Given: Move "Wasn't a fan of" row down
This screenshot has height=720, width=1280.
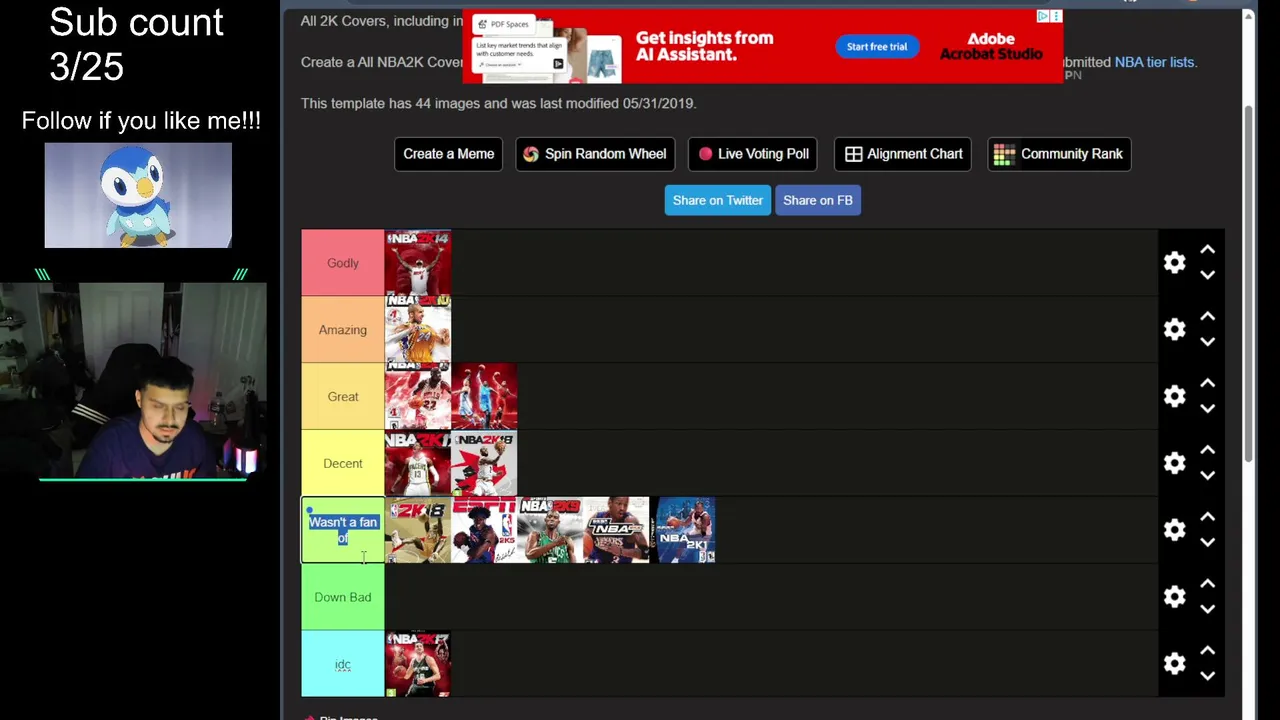Looking at the screenshot, I should pos(1207,542).
